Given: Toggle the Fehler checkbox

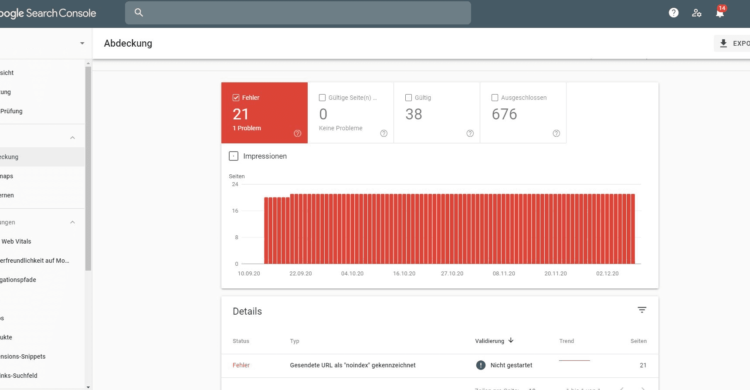Looking at the screenshot, I should (236, 98).
